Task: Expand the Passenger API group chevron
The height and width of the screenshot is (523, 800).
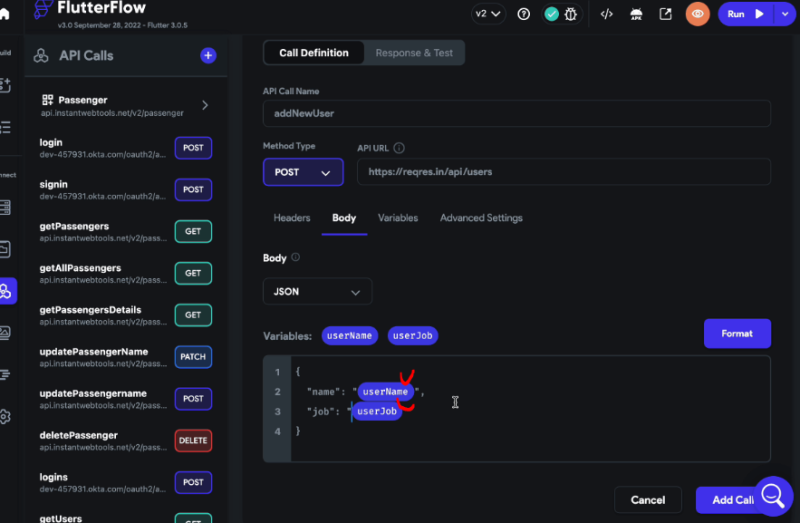Action: click(x=205, y=105)
